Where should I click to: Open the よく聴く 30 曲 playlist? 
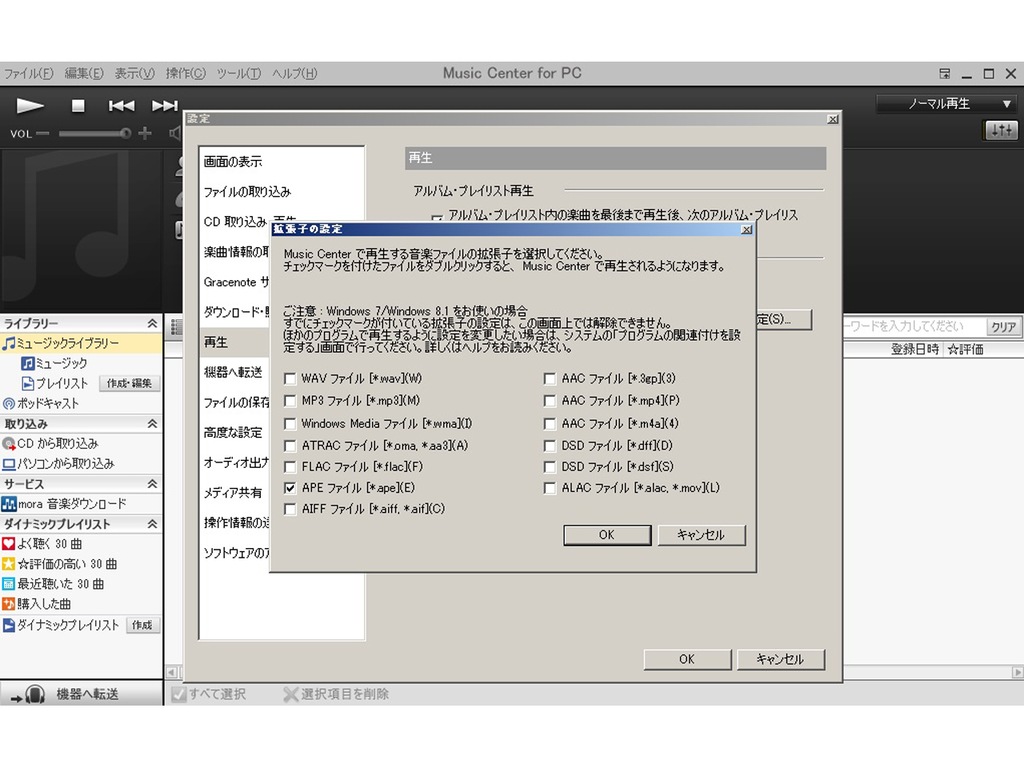[x=42, y=544]
